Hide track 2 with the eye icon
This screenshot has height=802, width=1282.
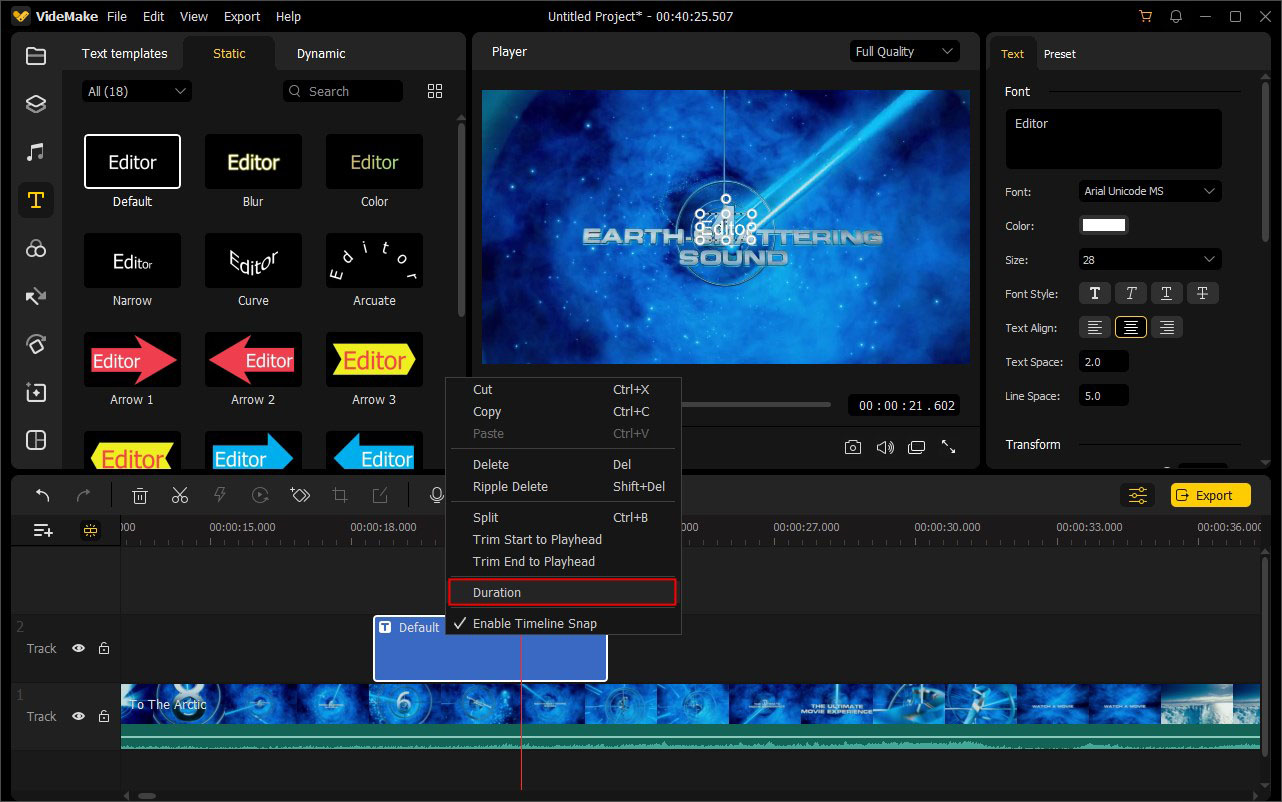[78, 648]
